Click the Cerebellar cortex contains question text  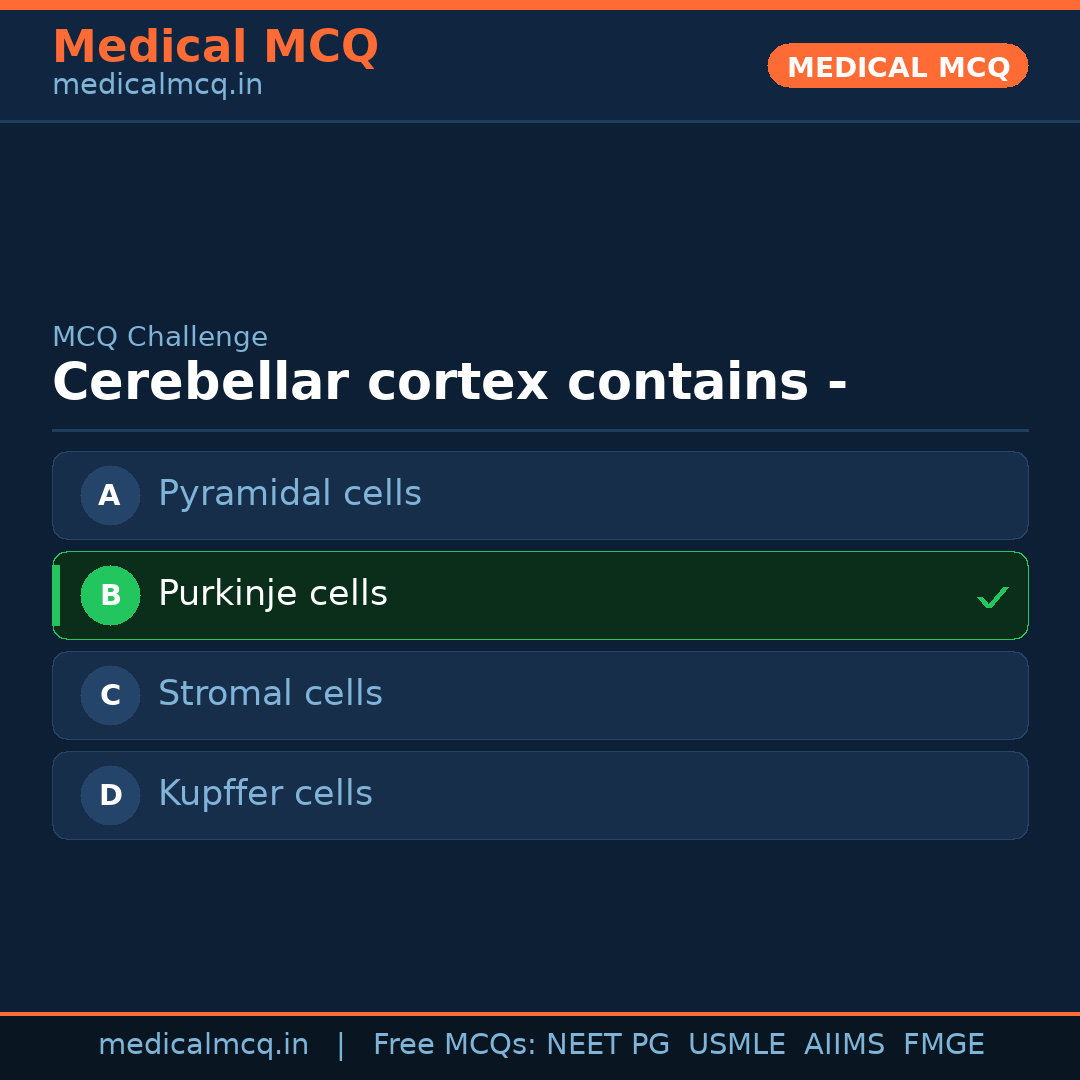click(x=449, y=383)
